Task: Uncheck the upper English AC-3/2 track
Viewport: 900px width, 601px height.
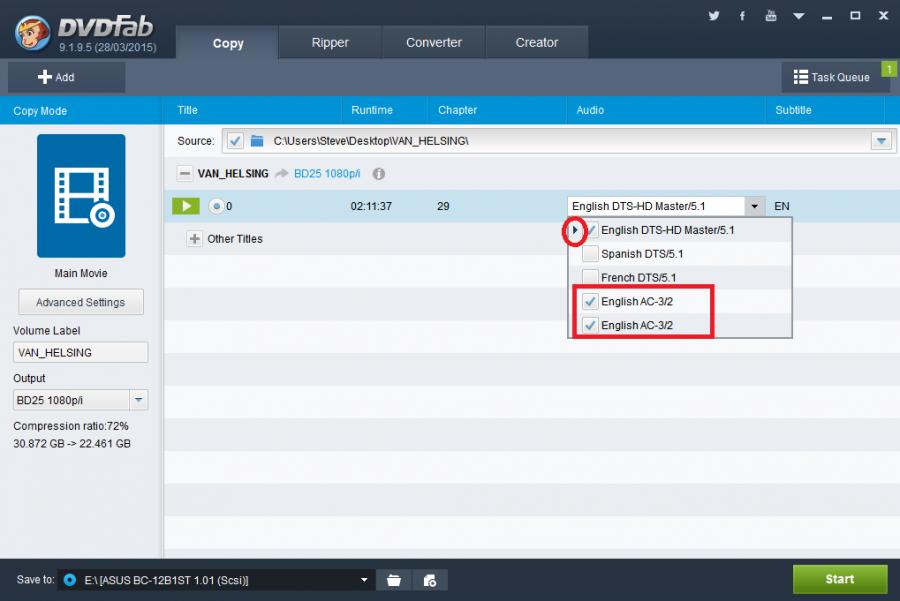Action: pyautogui.click(x=589, y=301)
